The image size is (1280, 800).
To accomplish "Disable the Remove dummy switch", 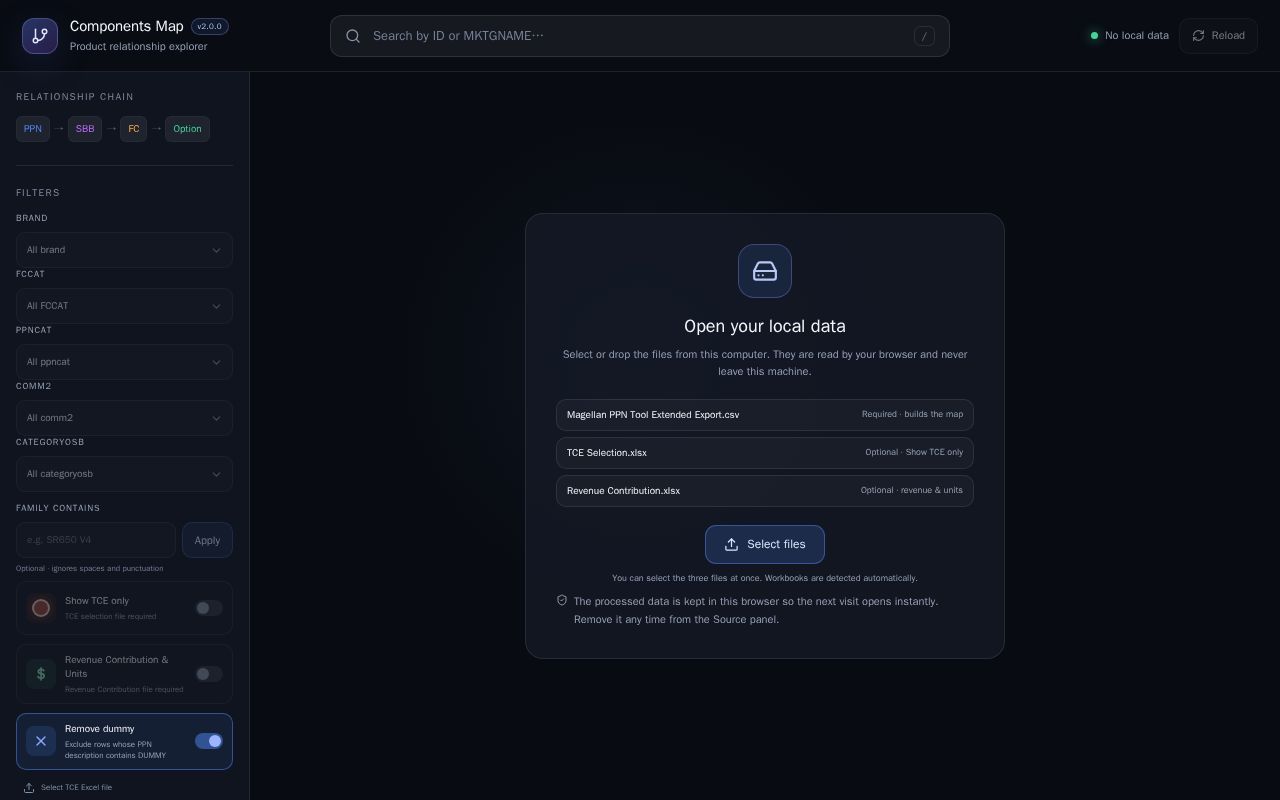I will point(209,741).
